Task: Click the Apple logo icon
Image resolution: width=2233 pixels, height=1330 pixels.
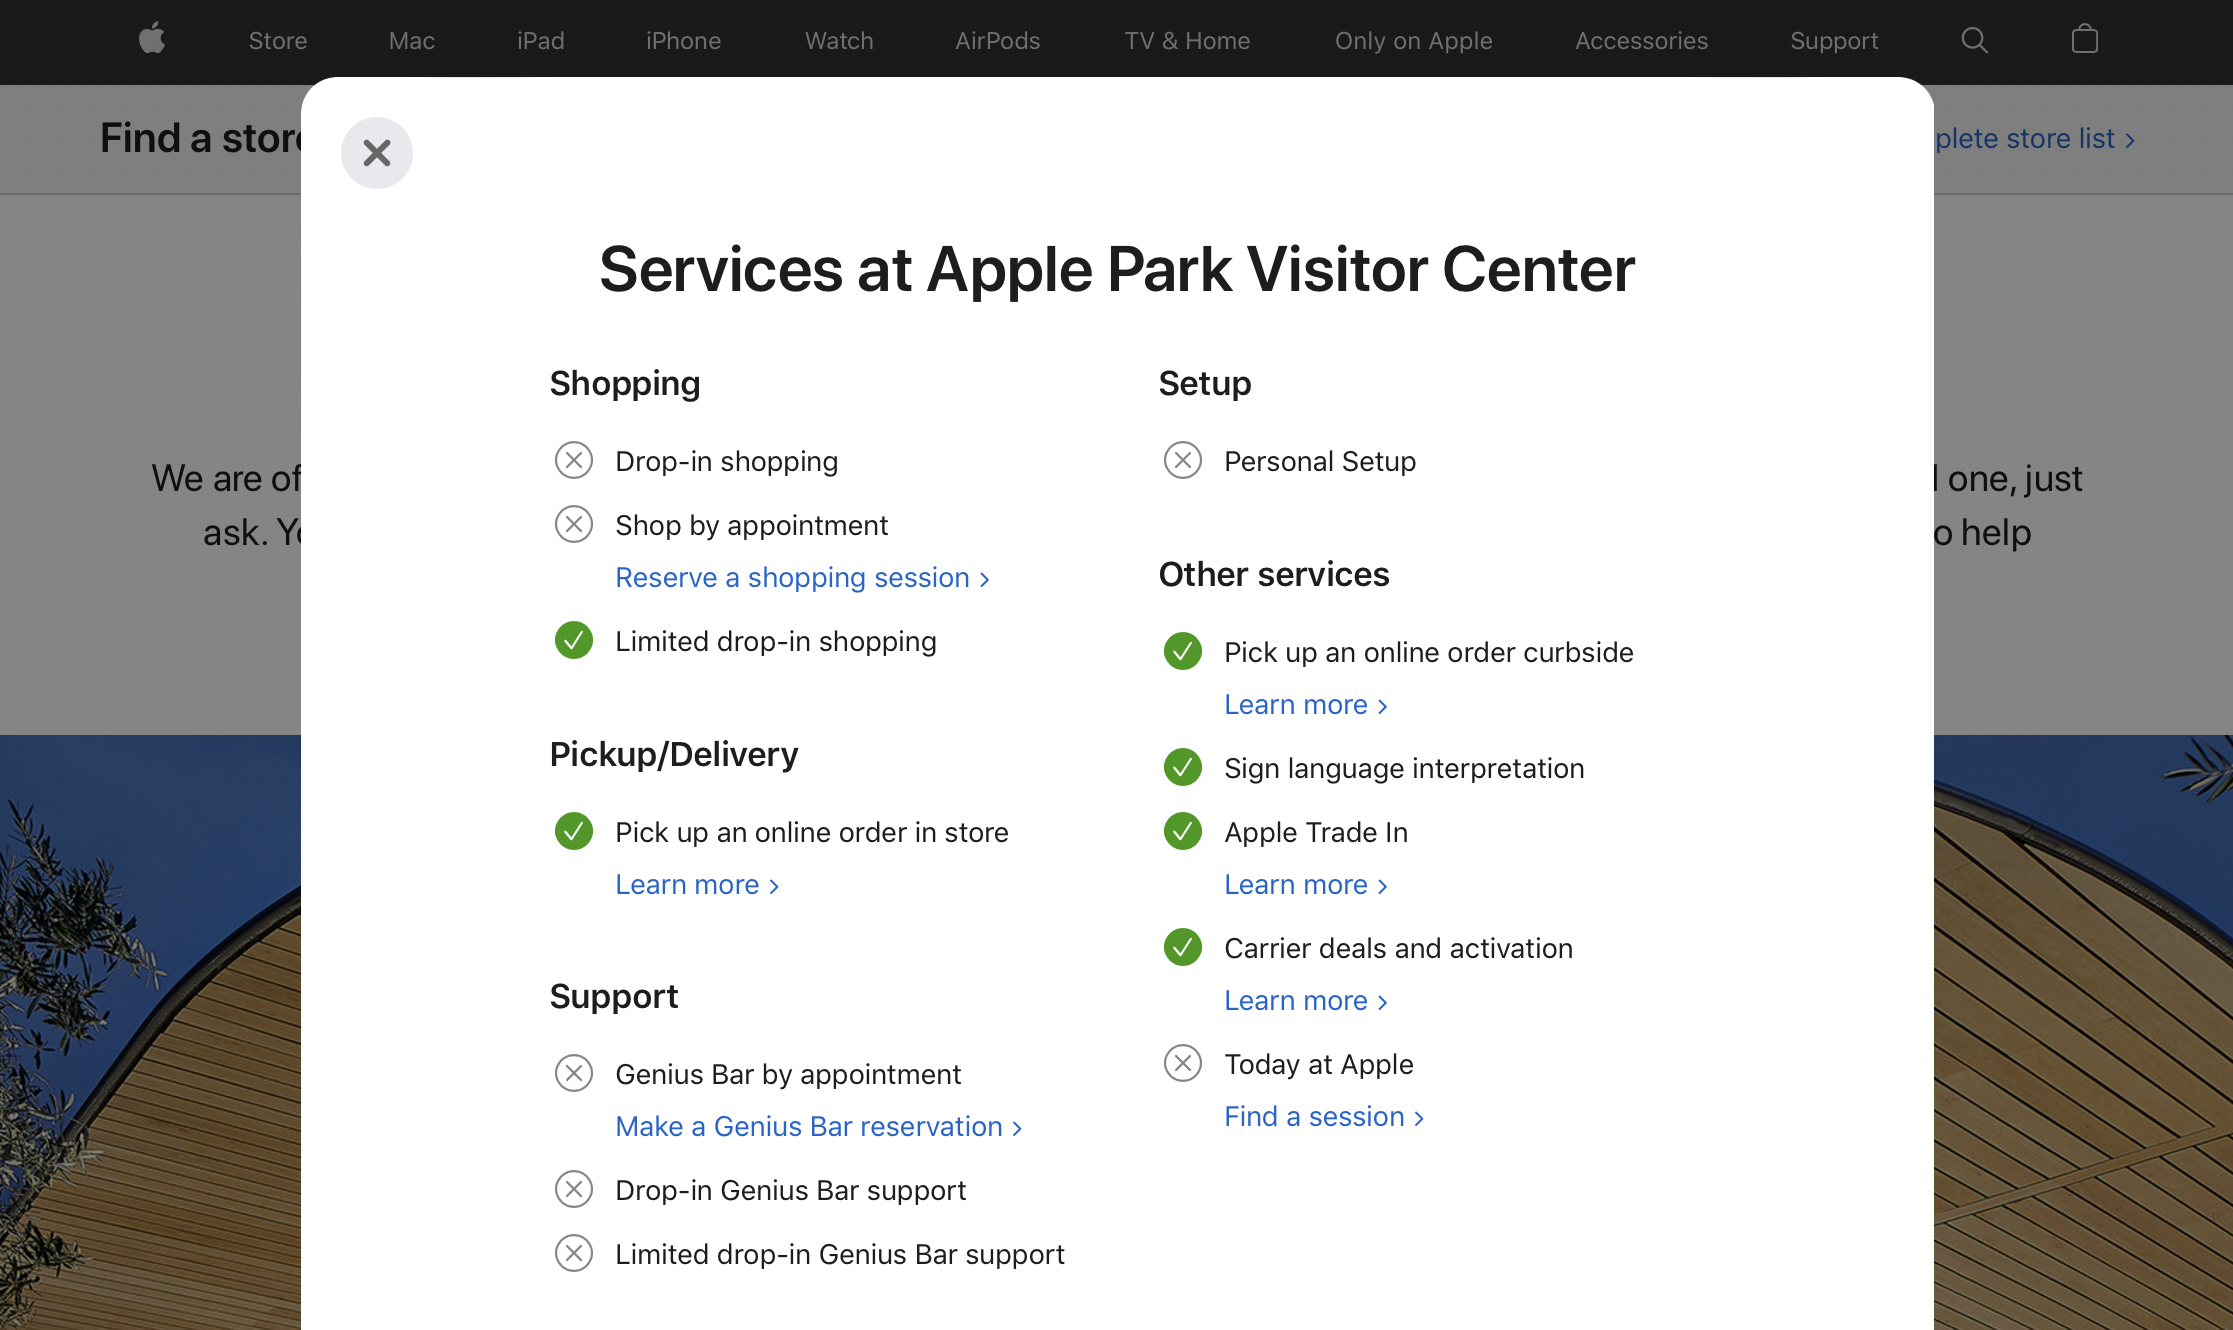Action: tap(152, 40)
